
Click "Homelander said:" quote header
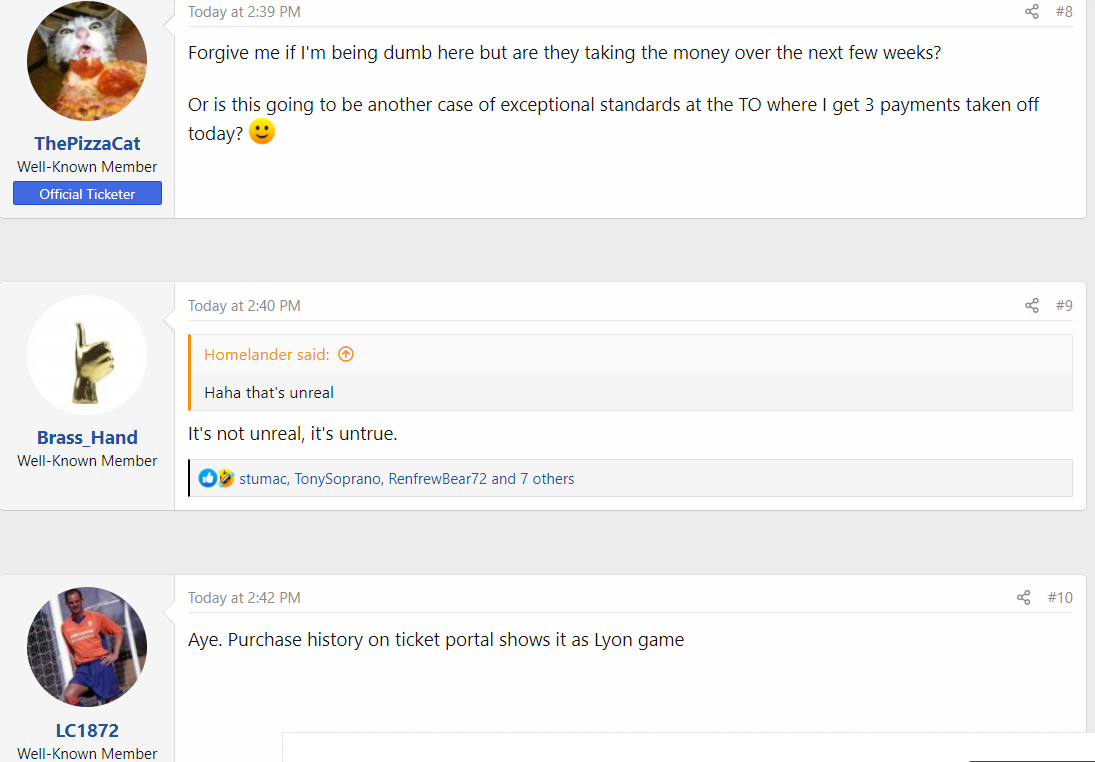(x=267, y=354)
